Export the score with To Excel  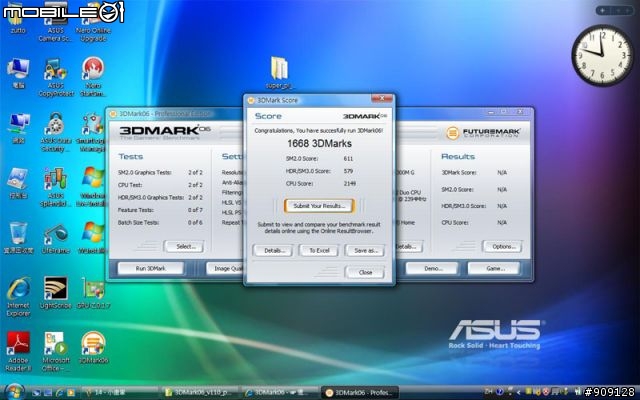click(x=319, y=251)
